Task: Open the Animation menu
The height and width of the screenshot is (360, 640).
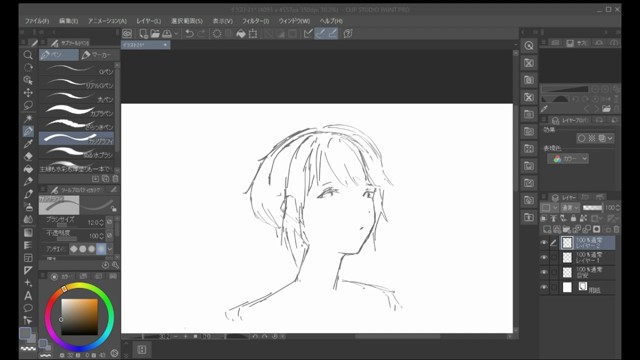Action: [x=107, y=21]
